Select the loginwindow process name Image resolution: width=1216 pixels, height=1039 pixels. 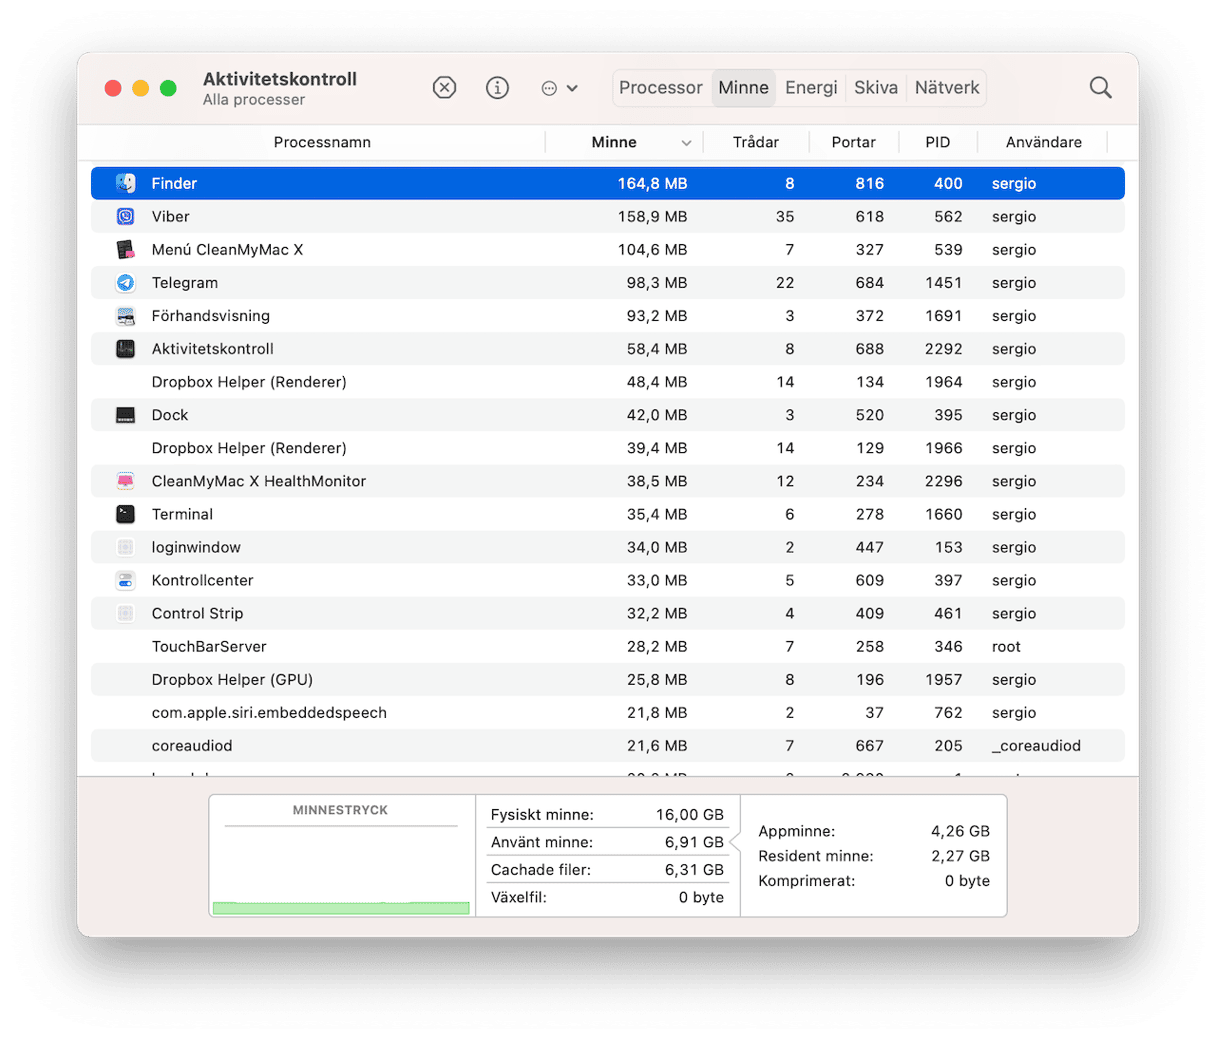pyautogui.click(x=196, y=546)
